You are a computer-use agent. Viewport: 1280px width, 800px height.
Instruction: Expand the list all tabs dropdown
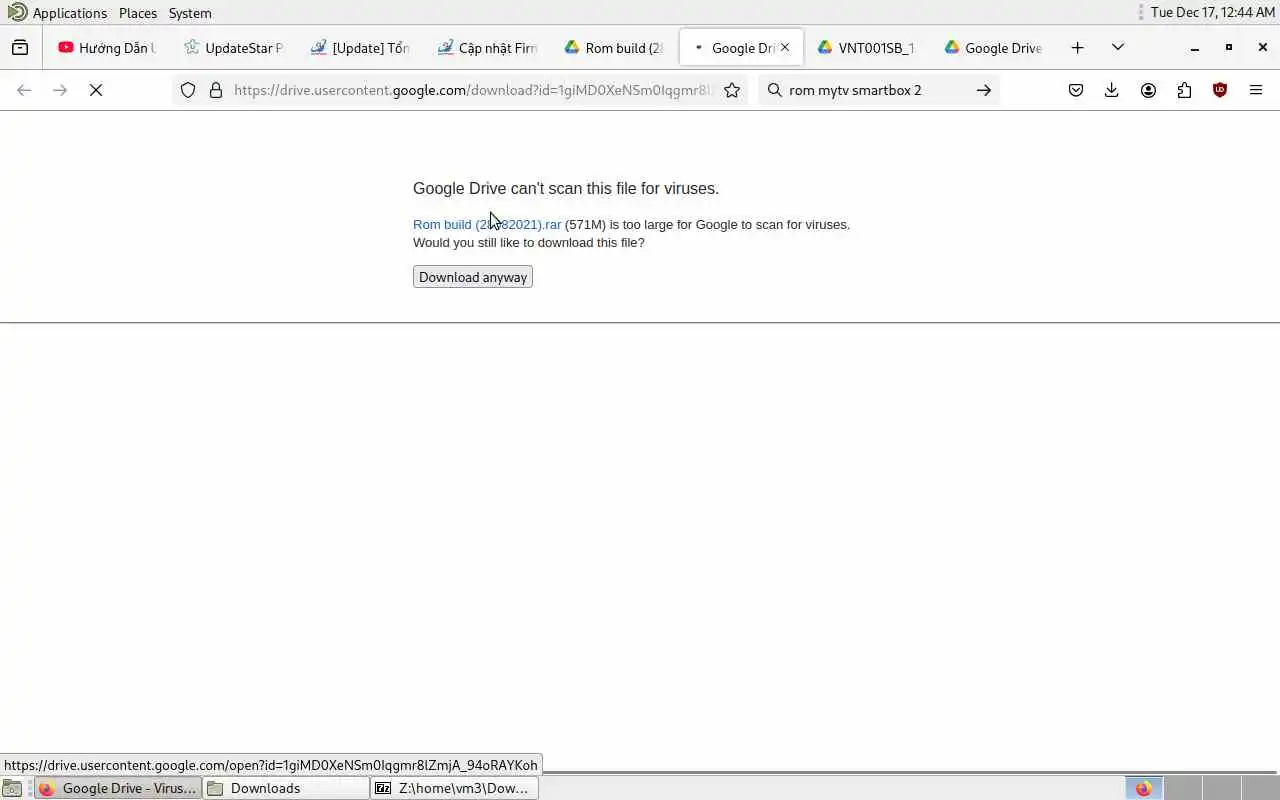pos(1118,47)
